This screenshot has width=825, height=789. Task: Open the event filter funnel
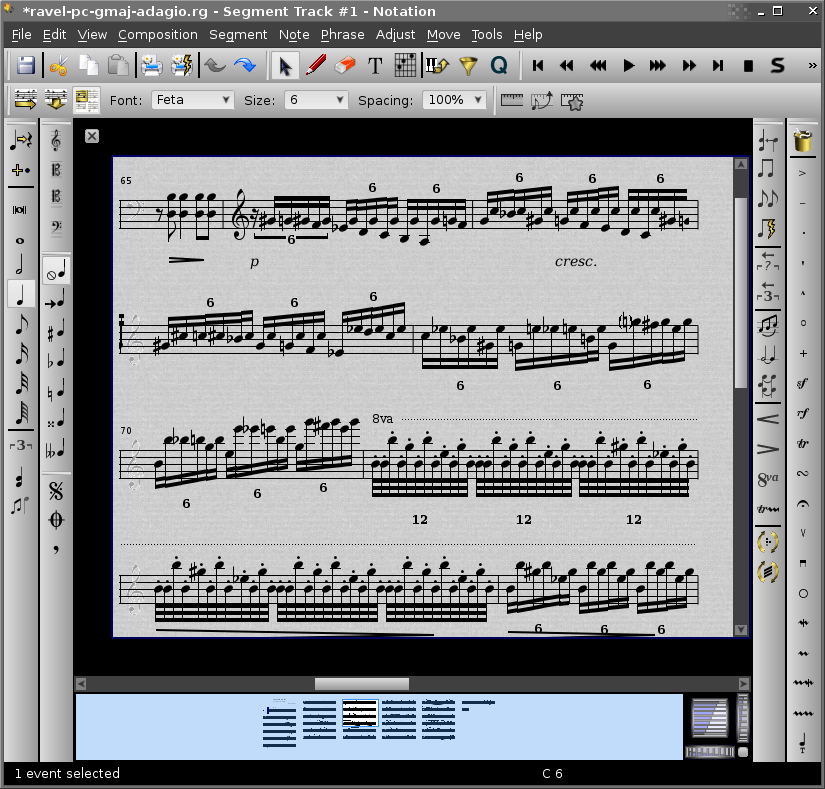point(471,65)
